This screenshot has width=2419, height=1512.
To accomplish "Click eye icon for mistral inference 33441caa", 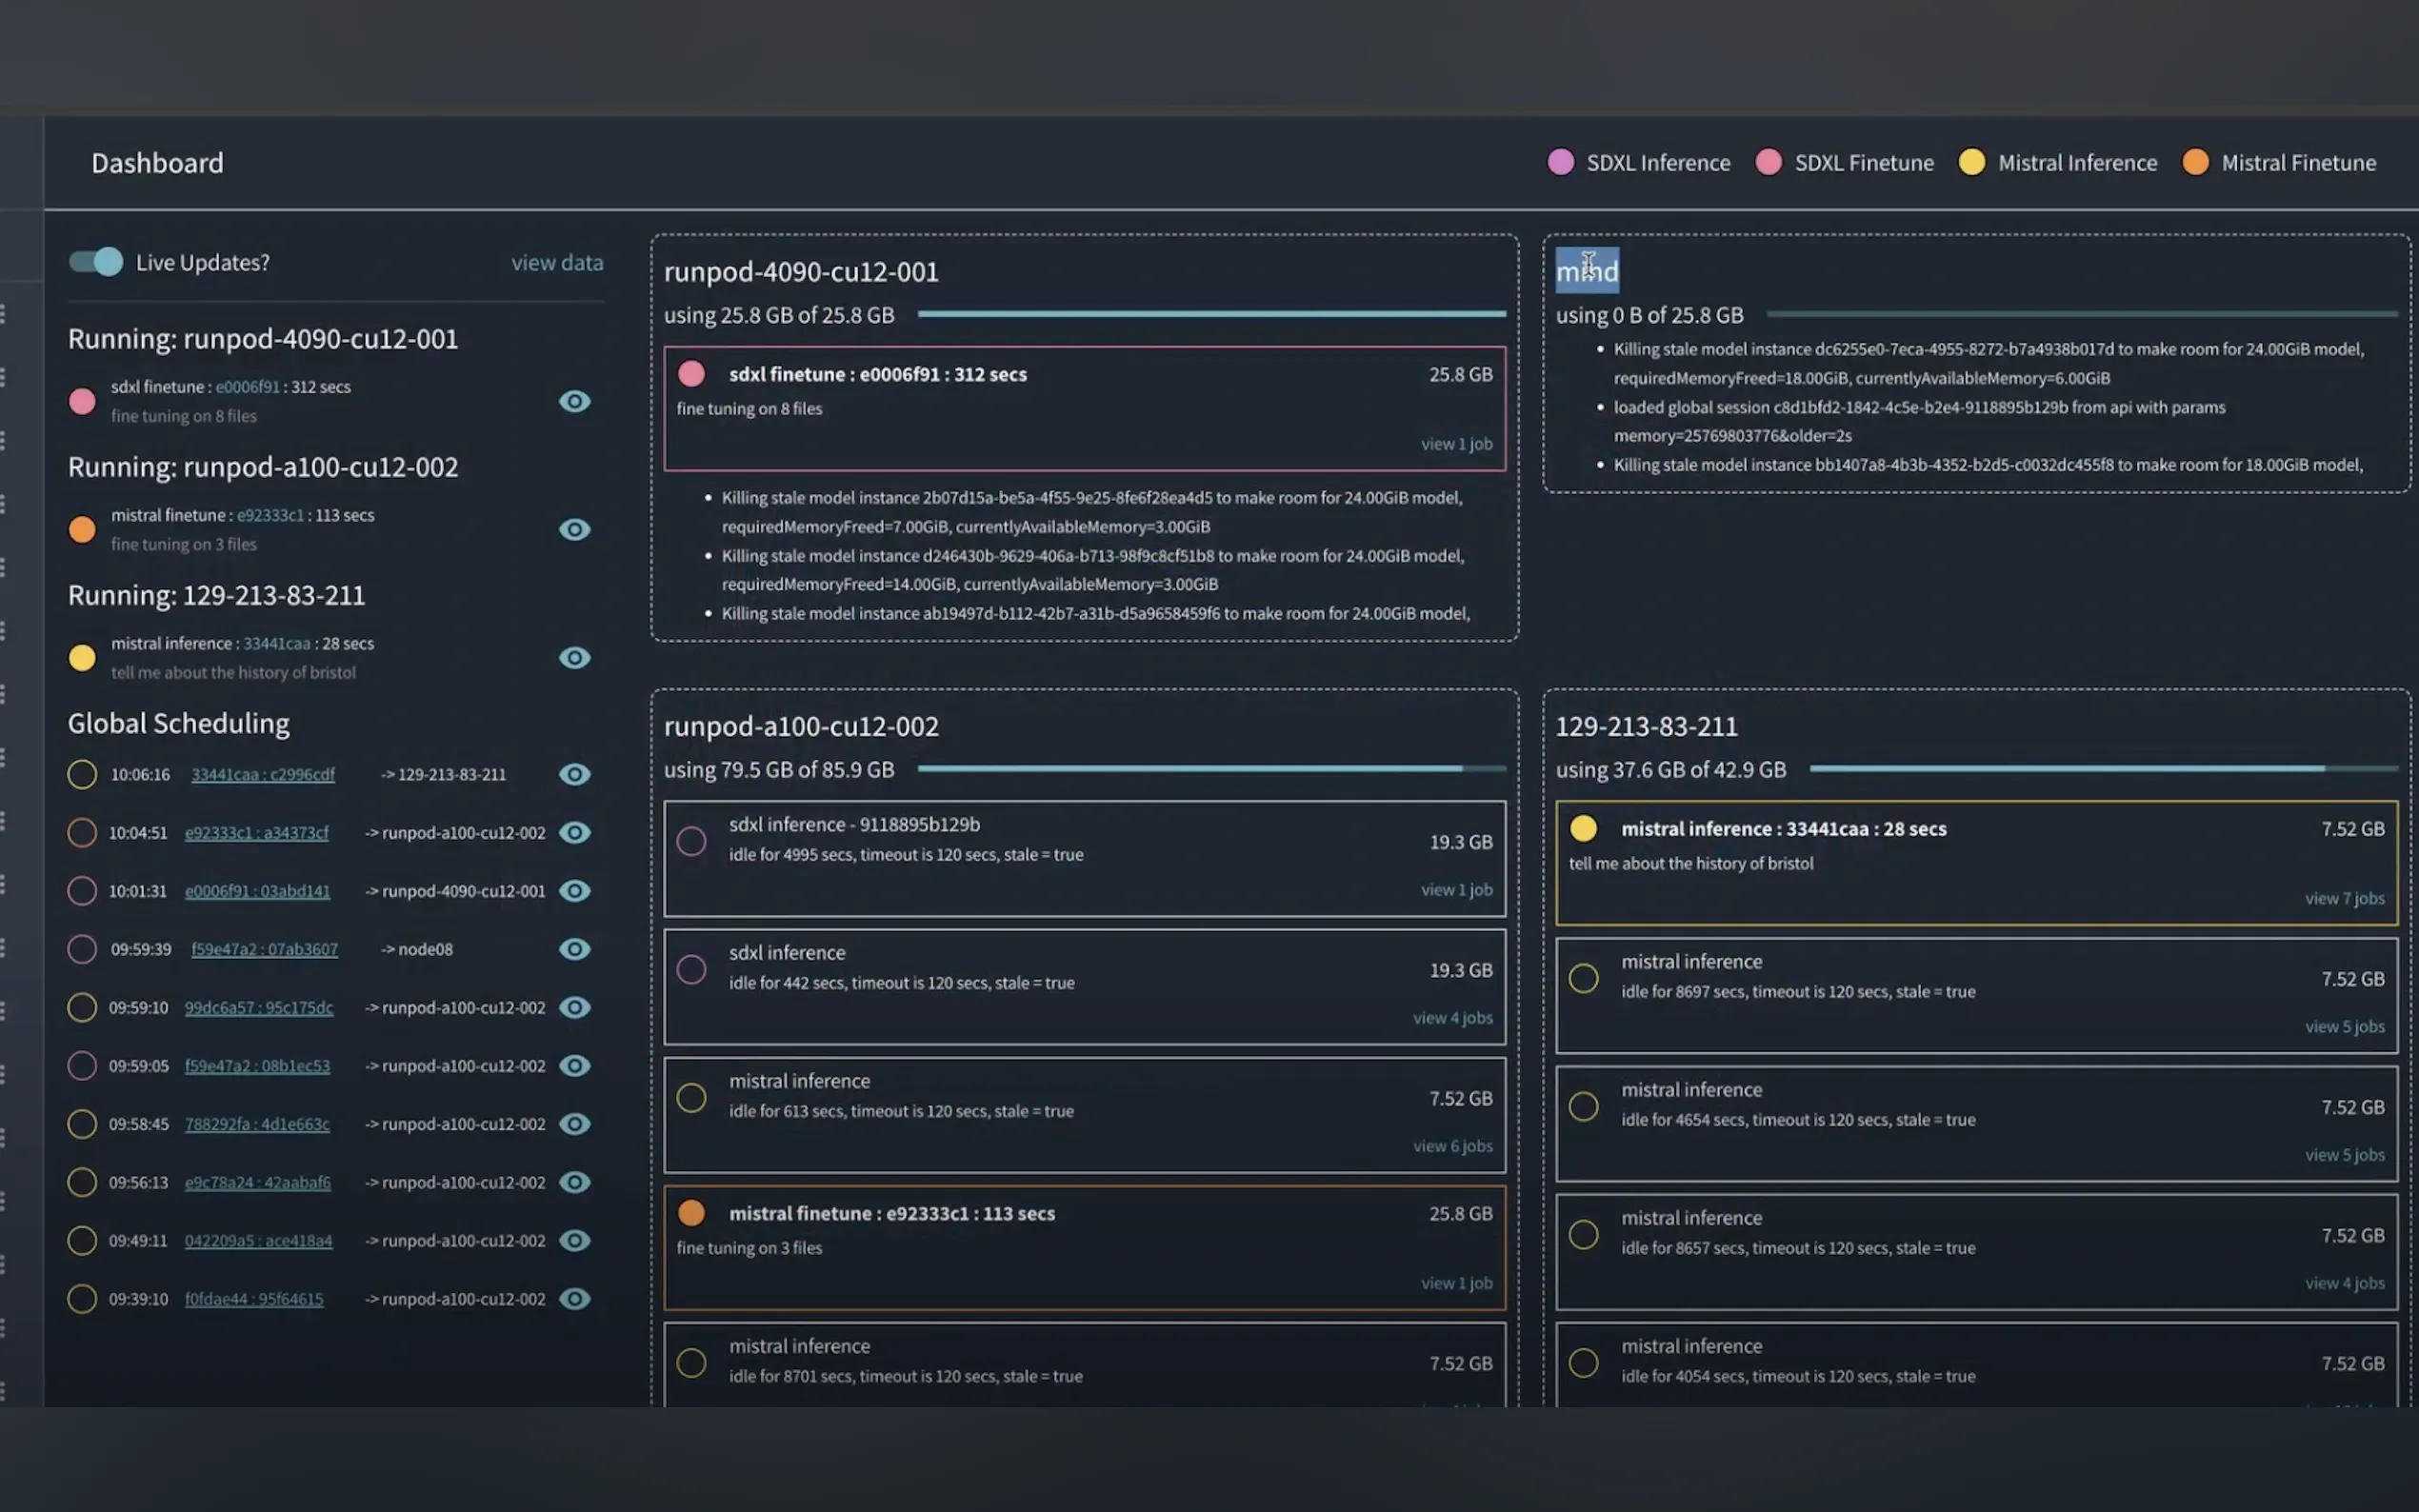I will [574, 657].
